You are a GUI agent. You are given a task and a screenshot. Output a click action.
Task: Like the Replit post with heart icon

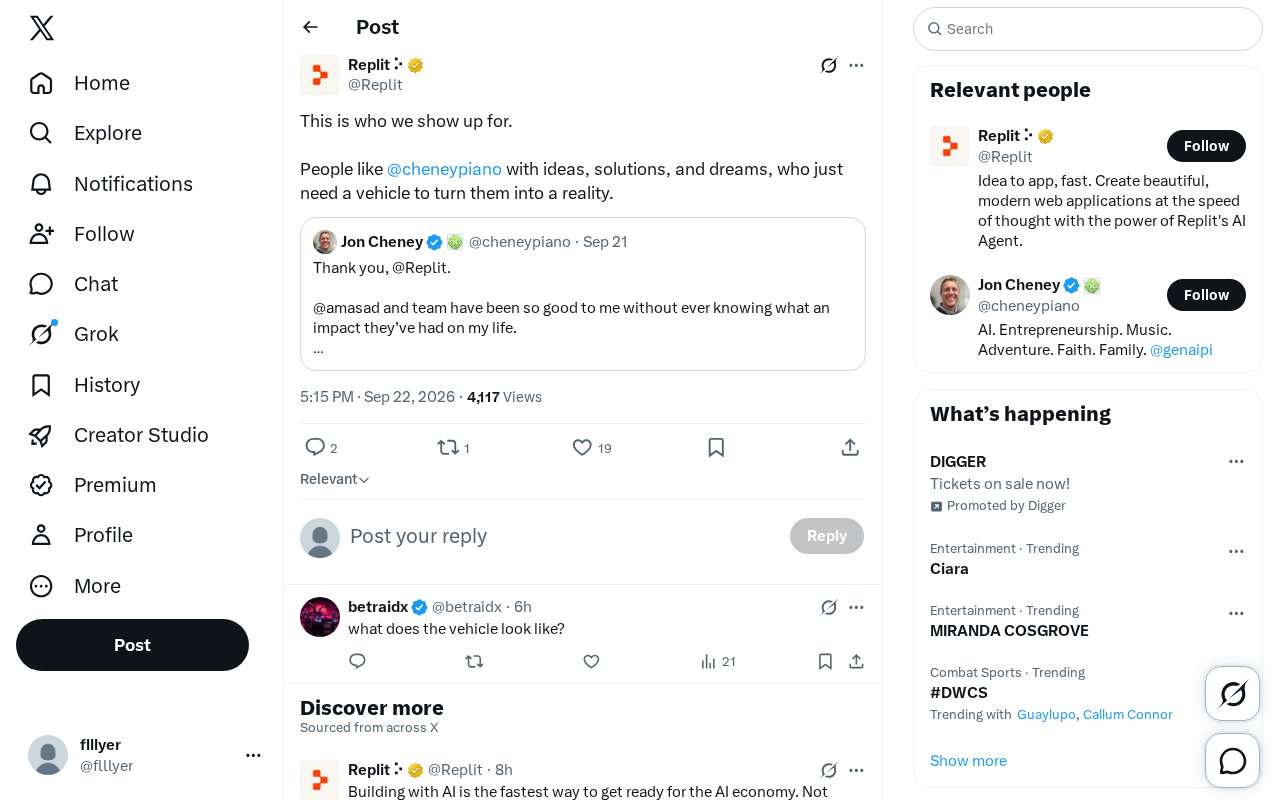point(582,448)
